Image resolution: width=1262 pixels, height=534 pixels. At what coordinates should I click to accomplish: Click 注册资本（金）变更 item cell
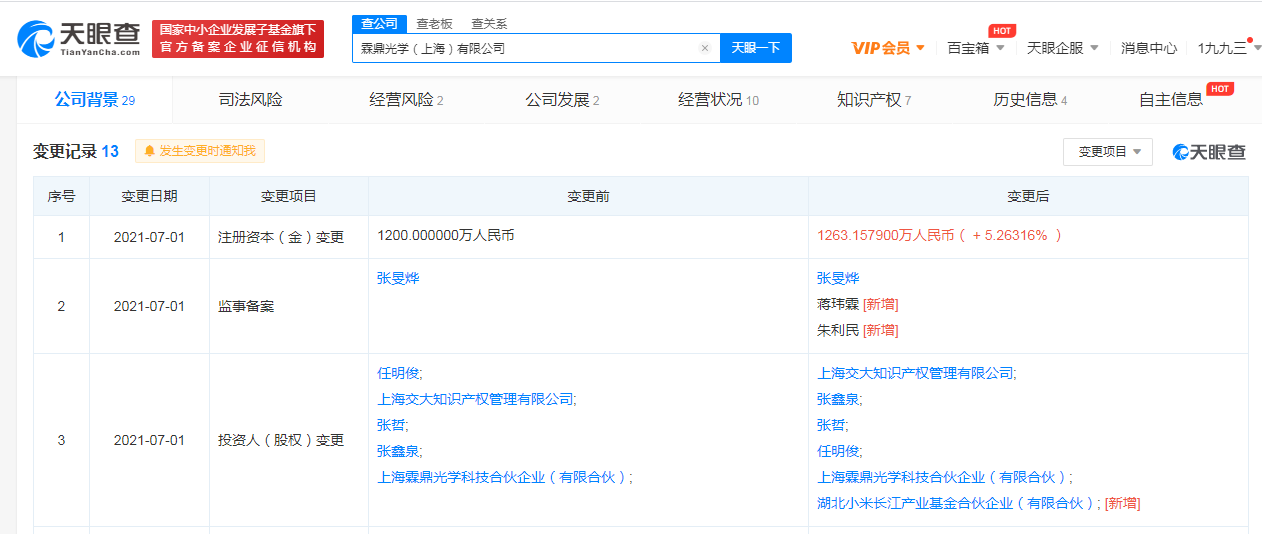(x=281, y=237)
